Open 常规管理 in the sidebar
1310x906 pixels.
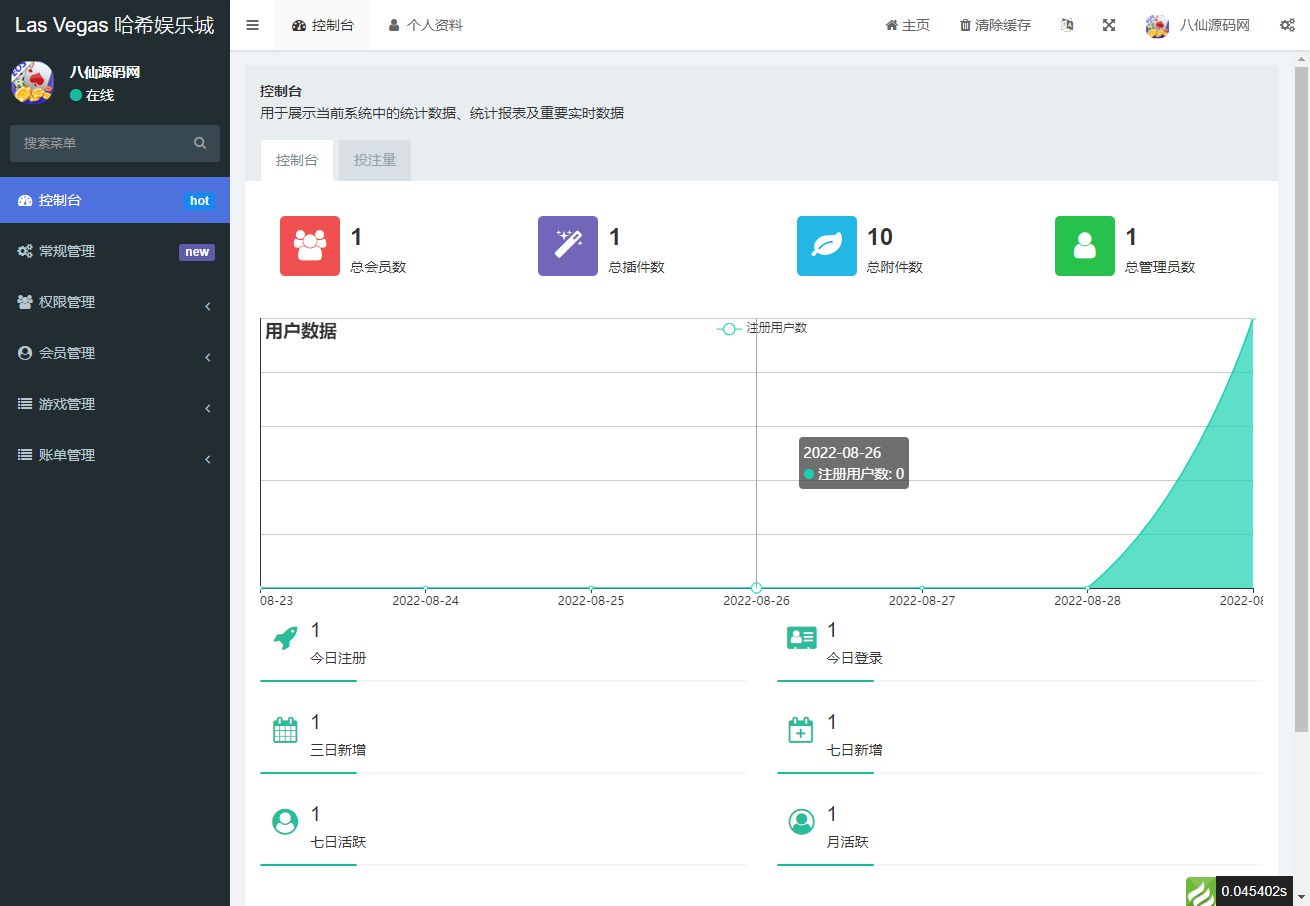point(115,251)
